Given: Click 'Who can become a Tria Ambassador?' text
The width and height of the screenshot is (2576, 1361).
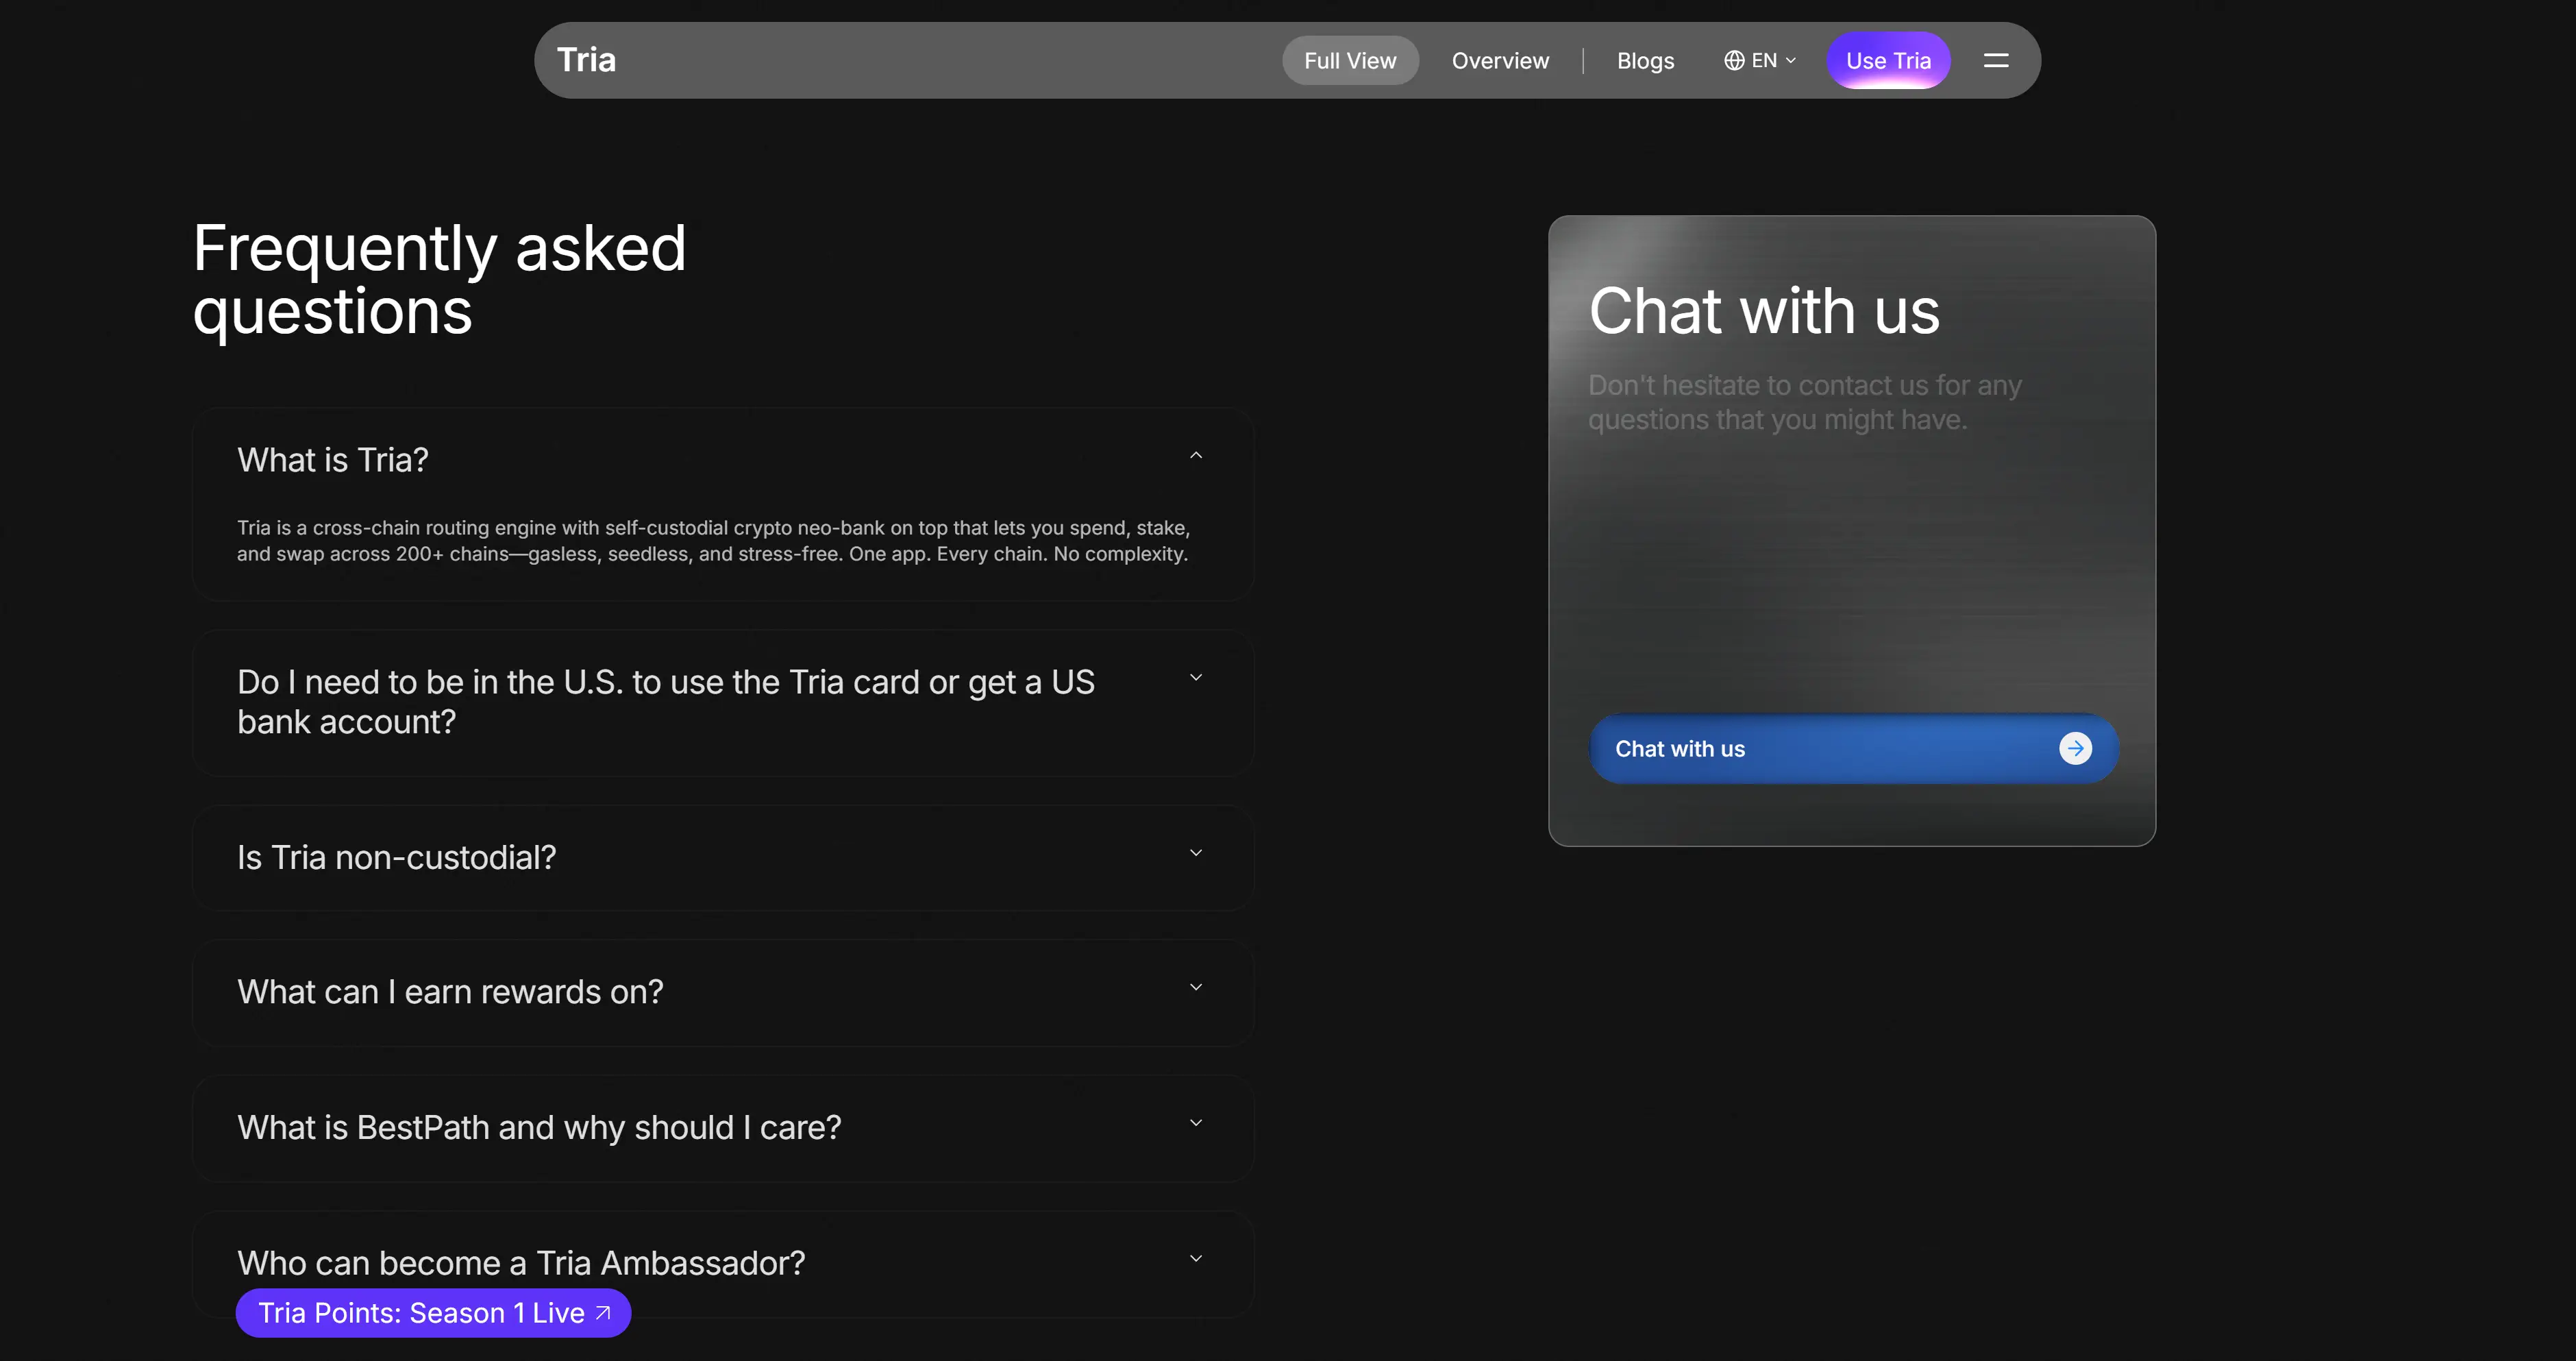Looking at the screenshot, I should tap(521, 1264).
